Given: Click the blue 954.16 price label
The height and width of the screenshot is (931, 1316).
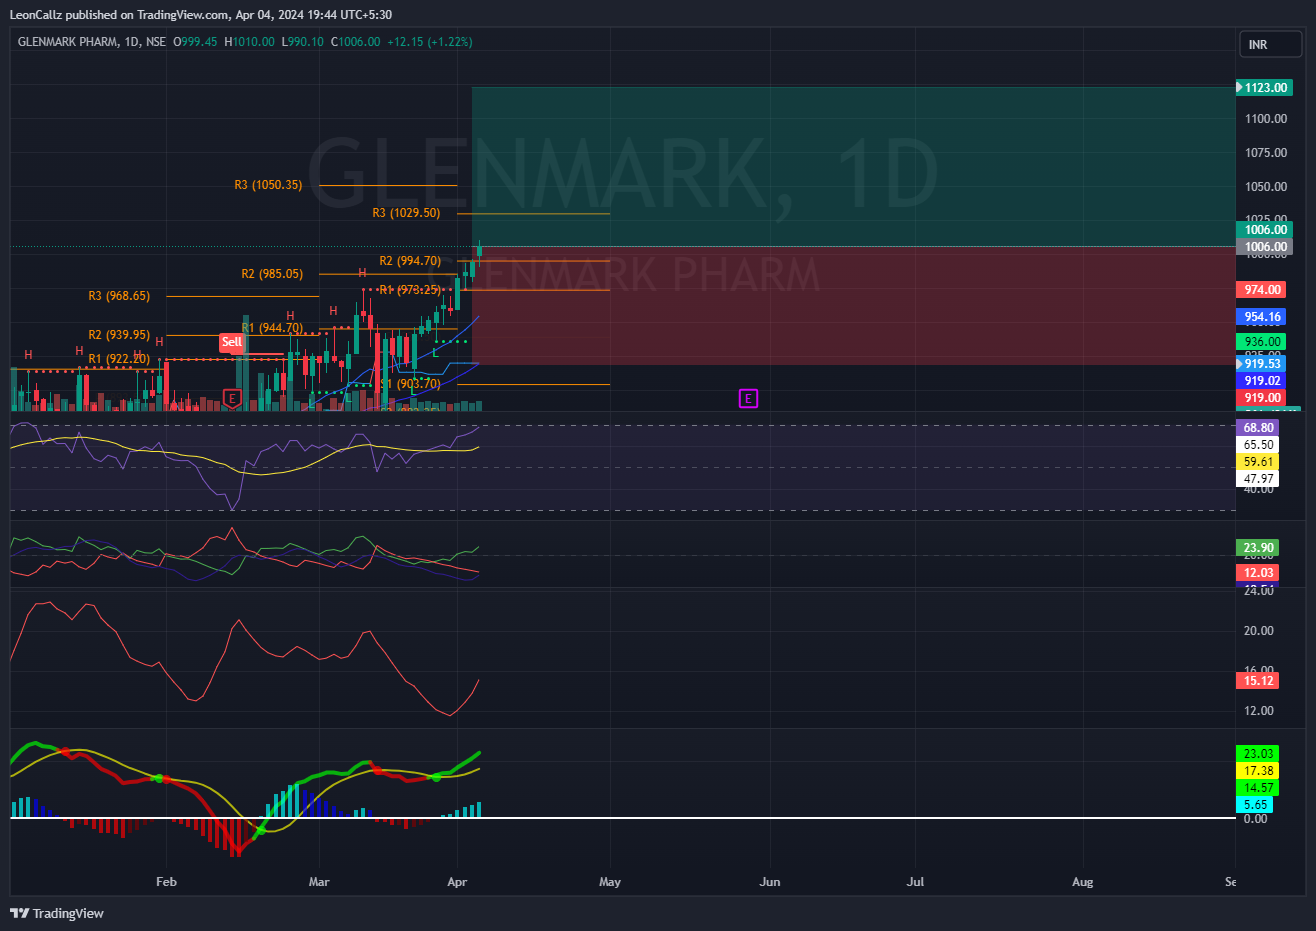Looking at the screenshot, I should [1261, 317].
